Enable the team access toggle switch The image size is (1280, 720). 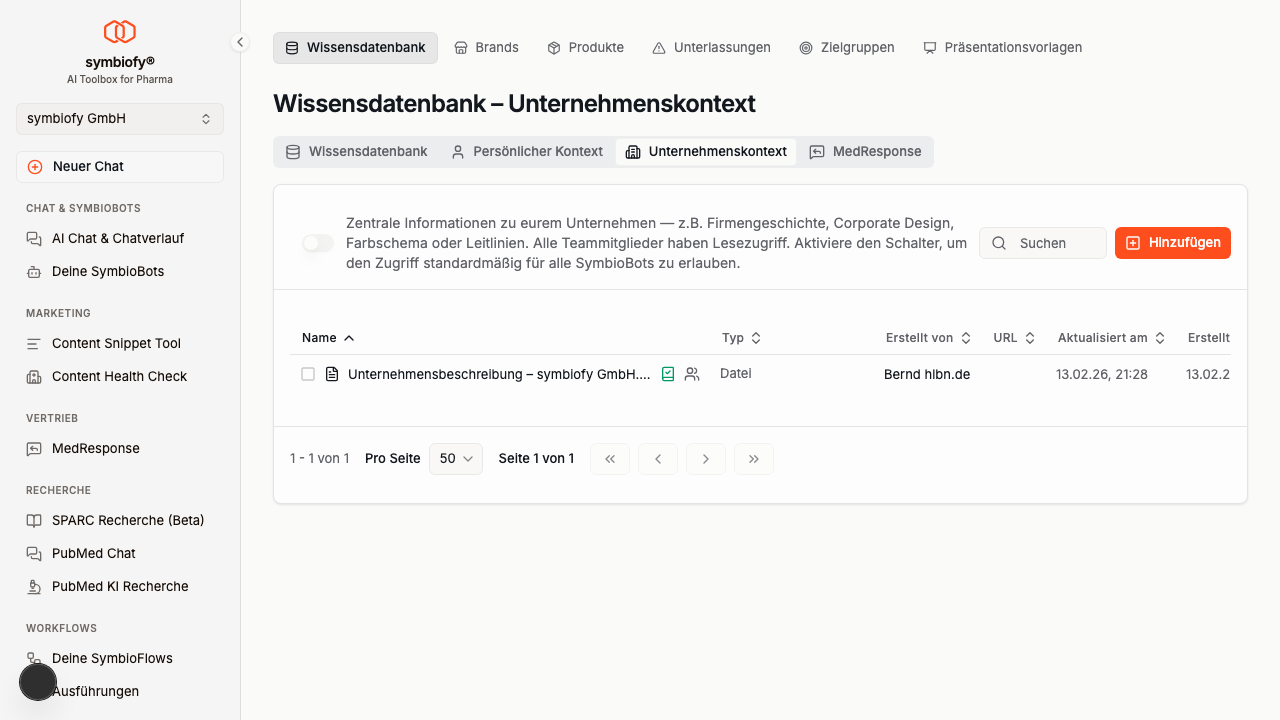317,243
